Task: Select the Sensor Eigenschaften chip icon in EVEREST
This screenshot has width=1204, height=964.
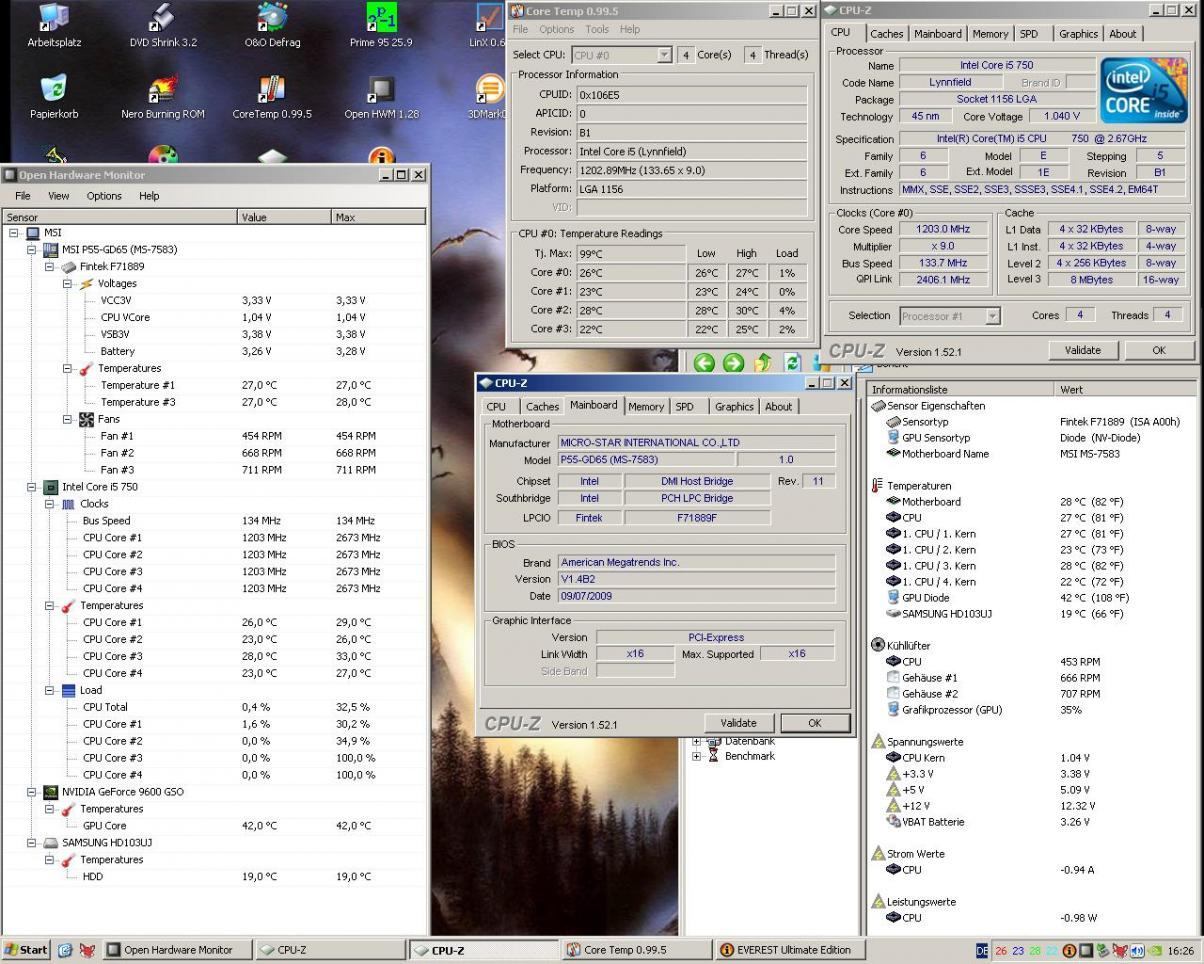Action: point(878,406)
